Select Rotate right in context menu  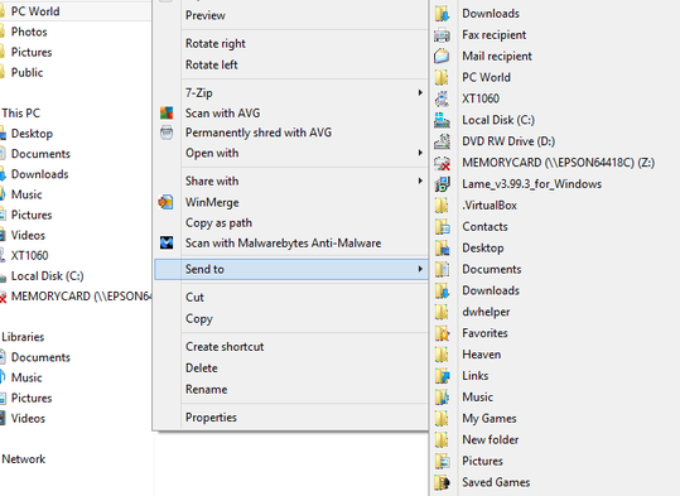pos(215,43)
